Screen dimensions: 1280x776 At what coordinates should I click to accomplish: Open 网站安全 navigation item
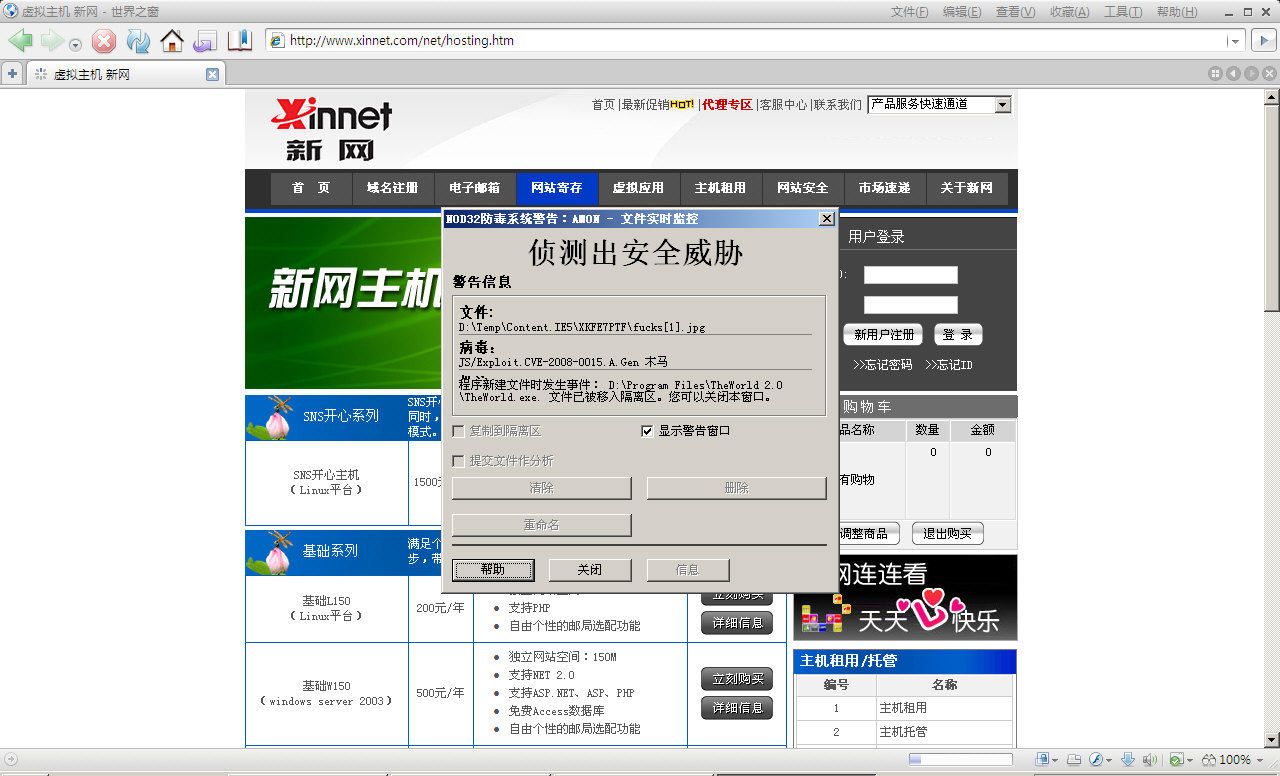point(802,188)
